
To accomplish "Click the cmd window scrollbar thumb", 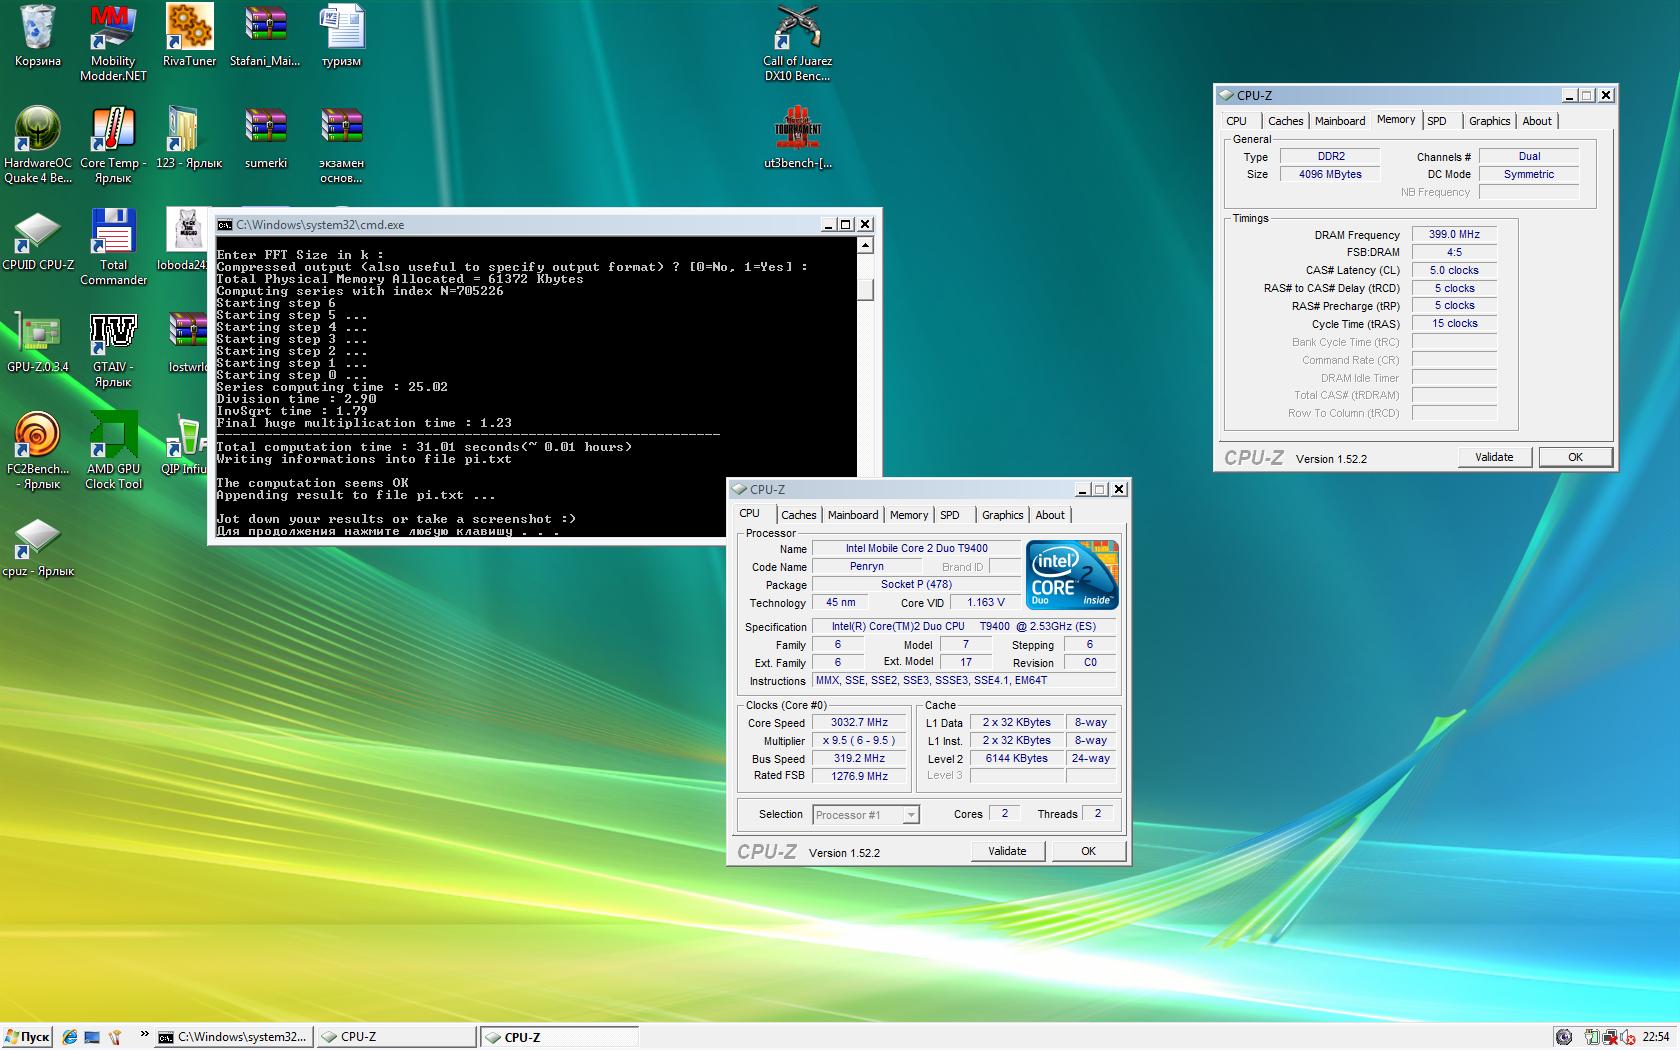I will [865, 289].
